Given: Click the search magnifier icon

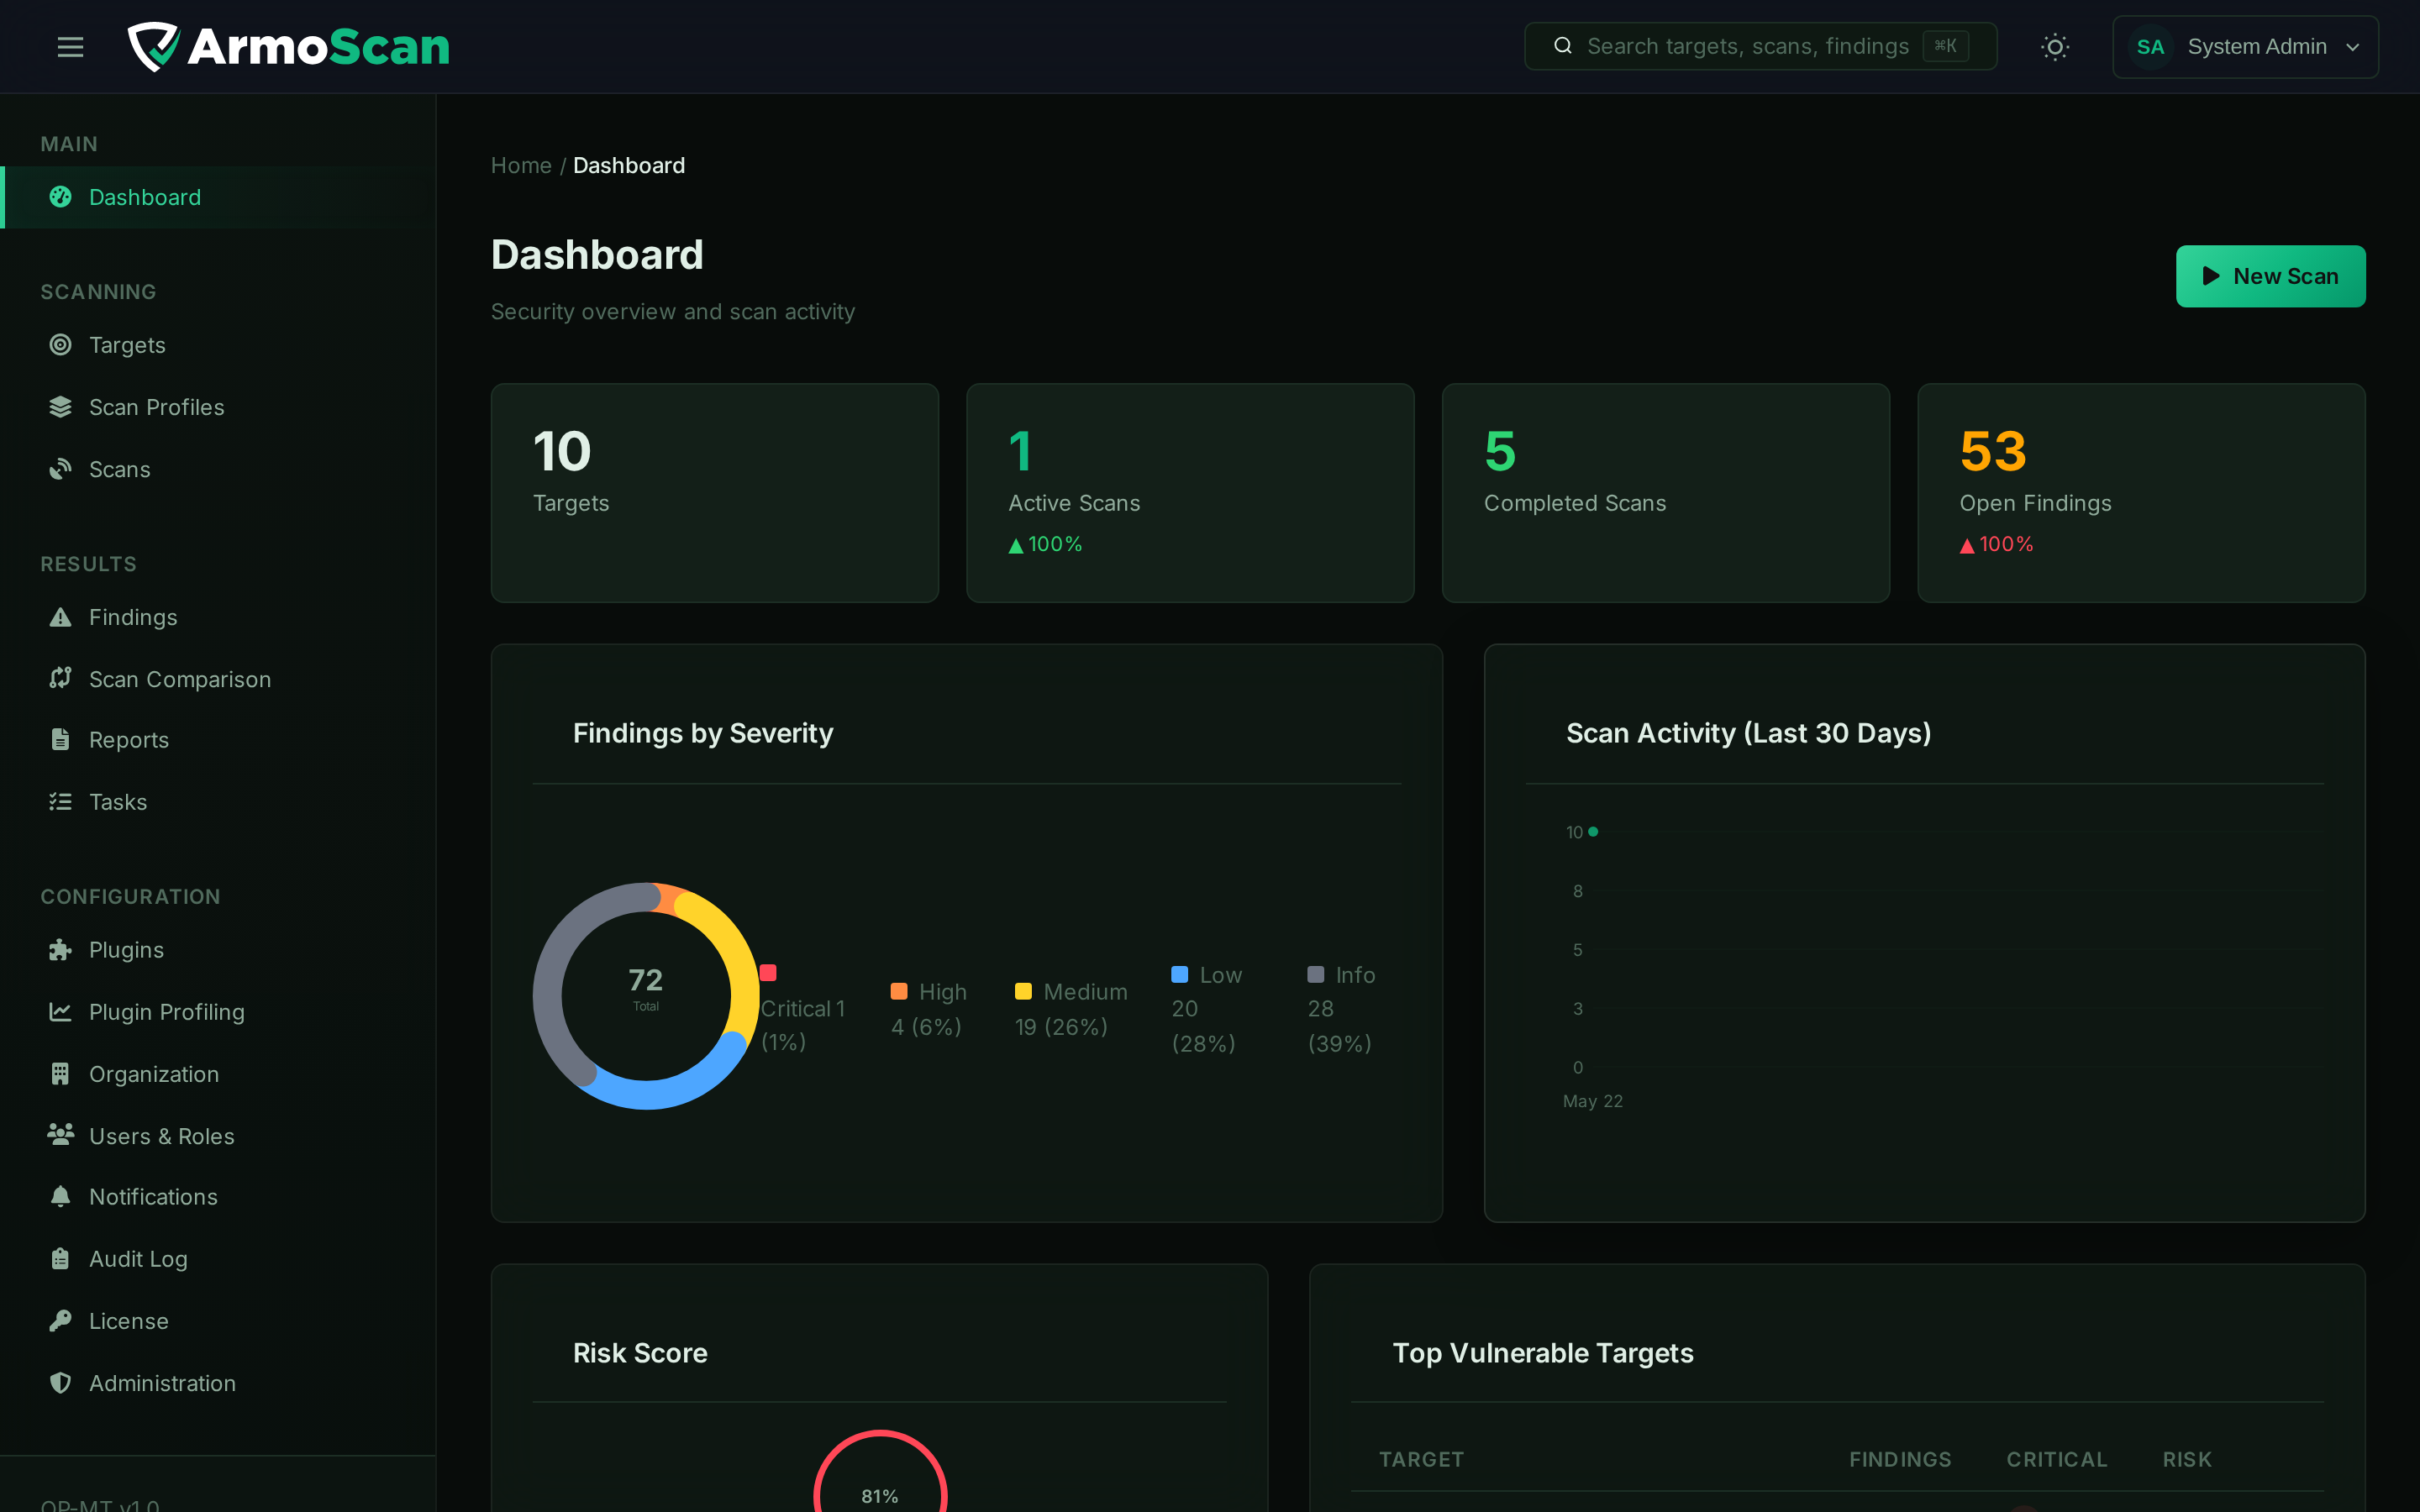Looking at the screenshot, I should (x=1563, y=46).
